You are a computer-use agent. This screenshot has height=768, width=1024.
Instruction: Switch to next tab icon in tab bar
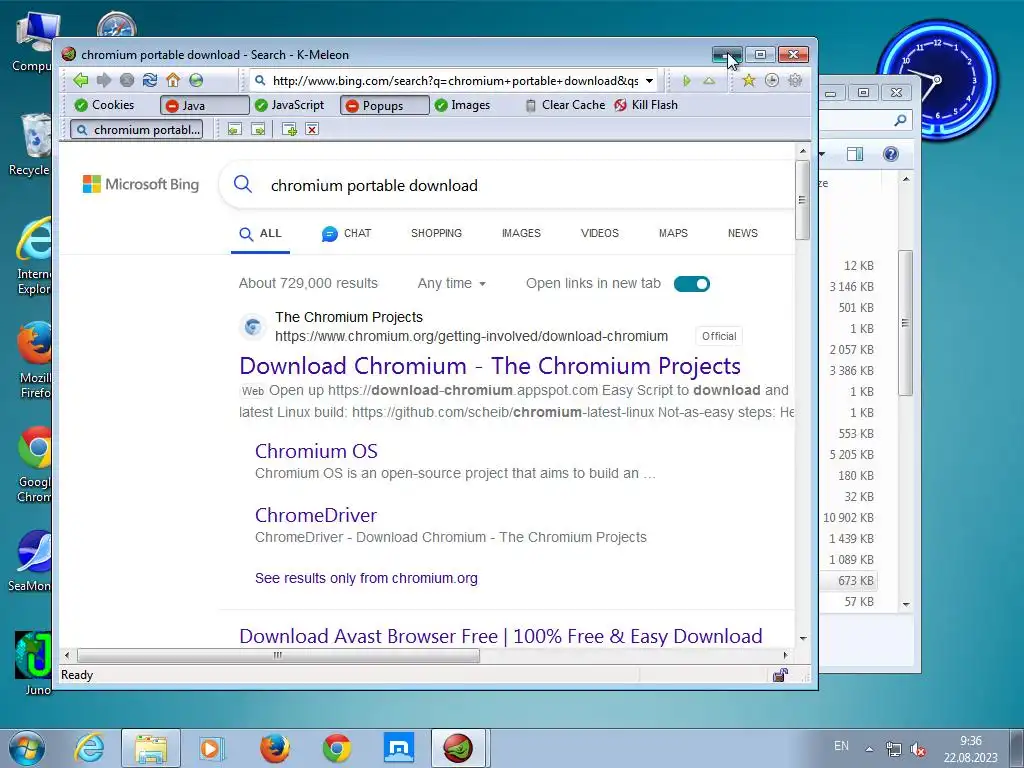click(258, 129)
